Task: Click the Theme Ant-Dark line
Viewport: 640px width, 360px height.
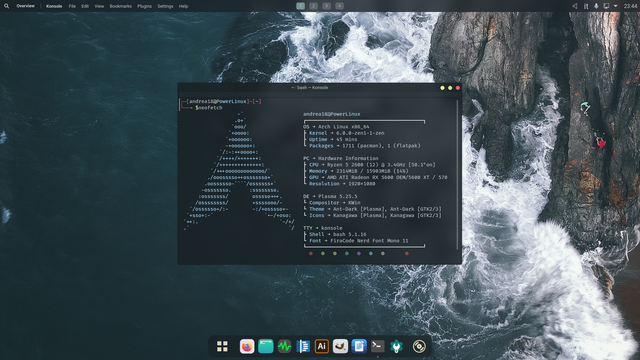Action: click(375, 209)
